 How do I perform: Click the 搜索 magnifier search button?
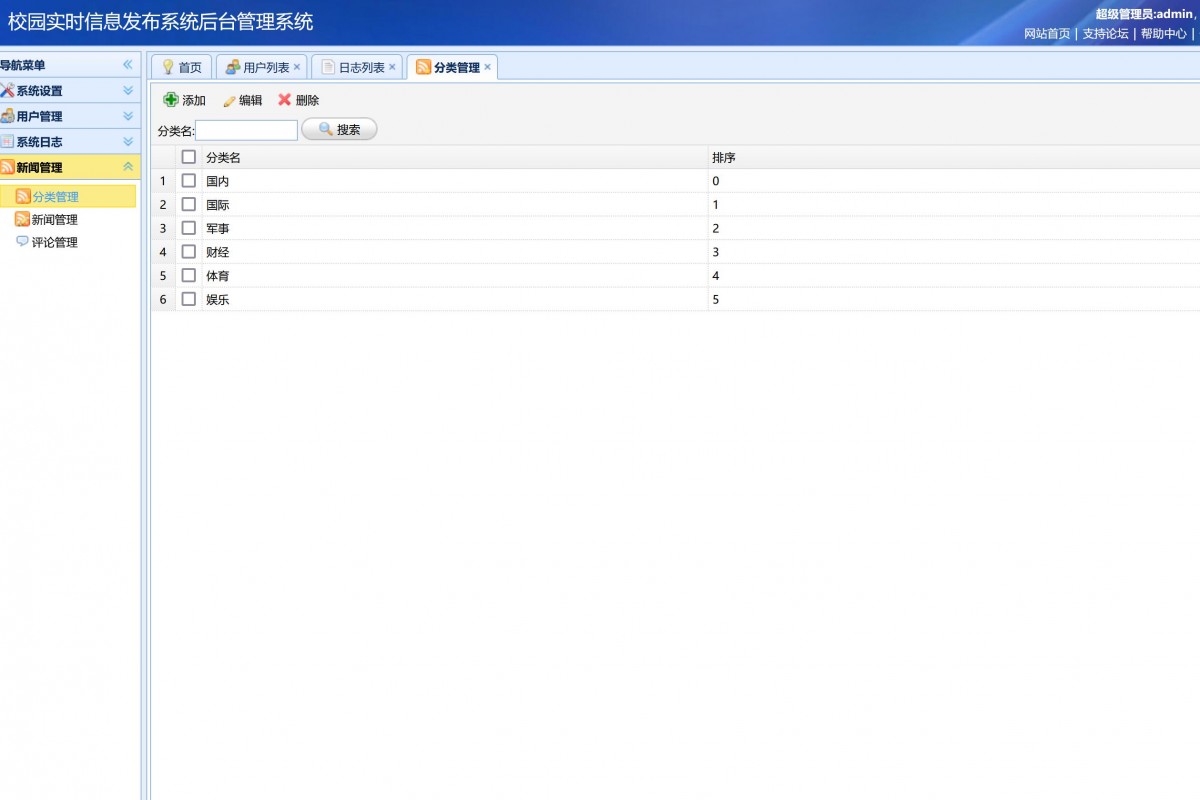tap(341, 128)
